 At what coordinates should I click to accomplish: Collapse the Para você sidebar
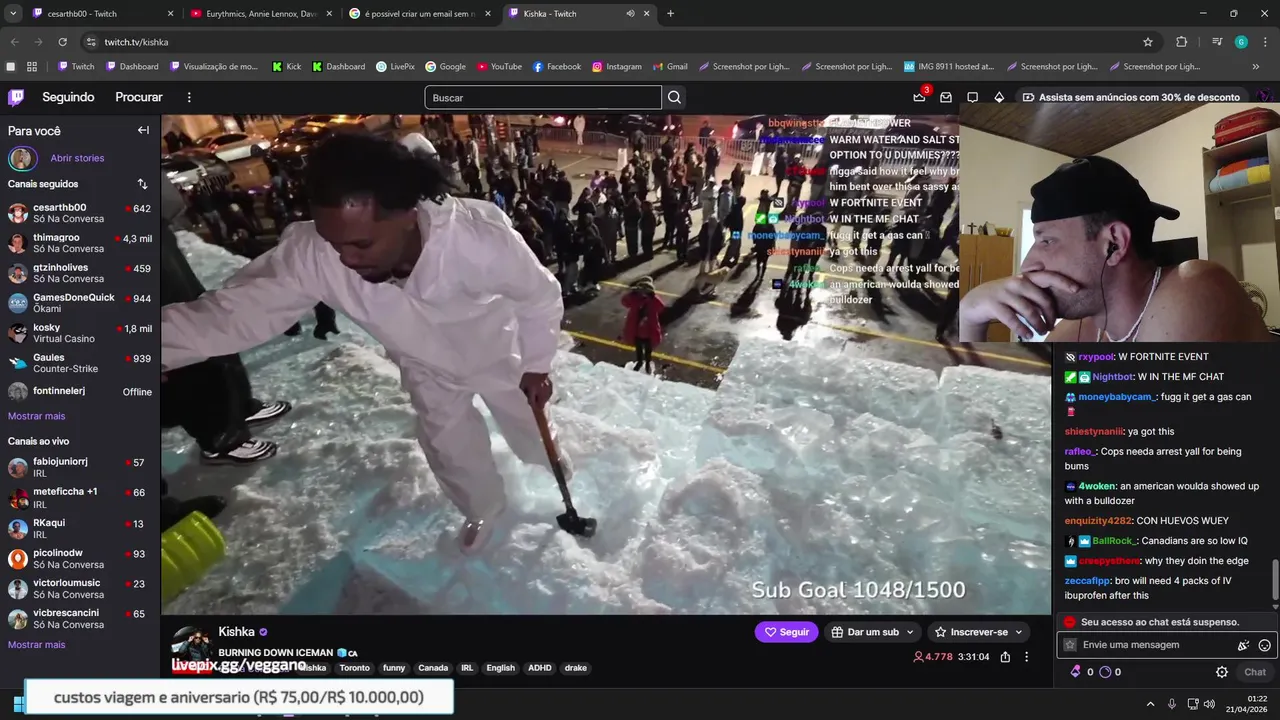click(x=143, y=130)
